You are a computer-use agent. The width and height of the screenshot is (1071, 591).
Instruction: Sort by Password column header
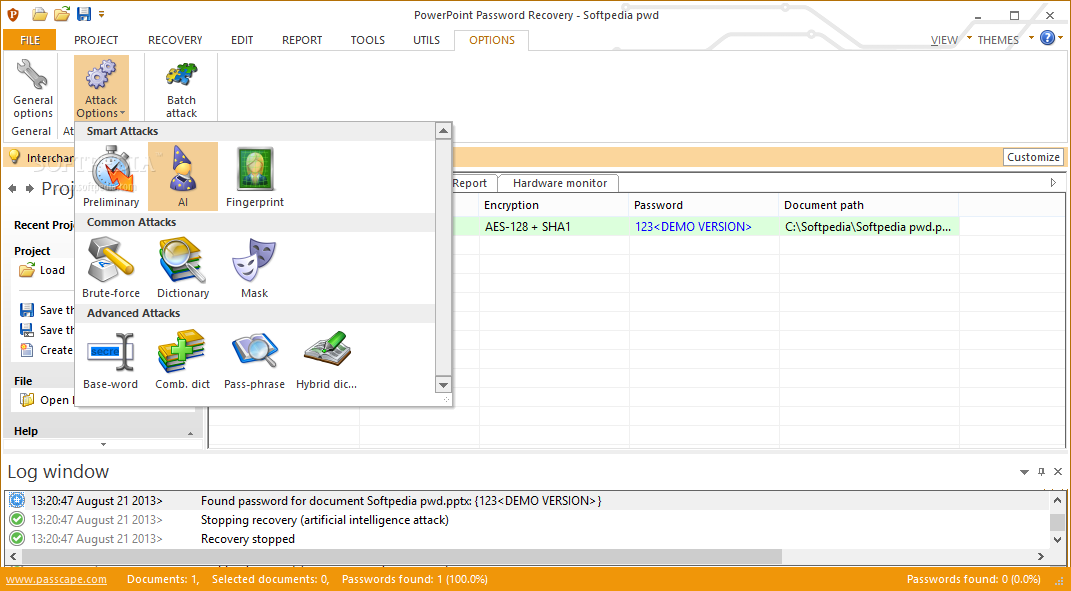pos(704,205)
